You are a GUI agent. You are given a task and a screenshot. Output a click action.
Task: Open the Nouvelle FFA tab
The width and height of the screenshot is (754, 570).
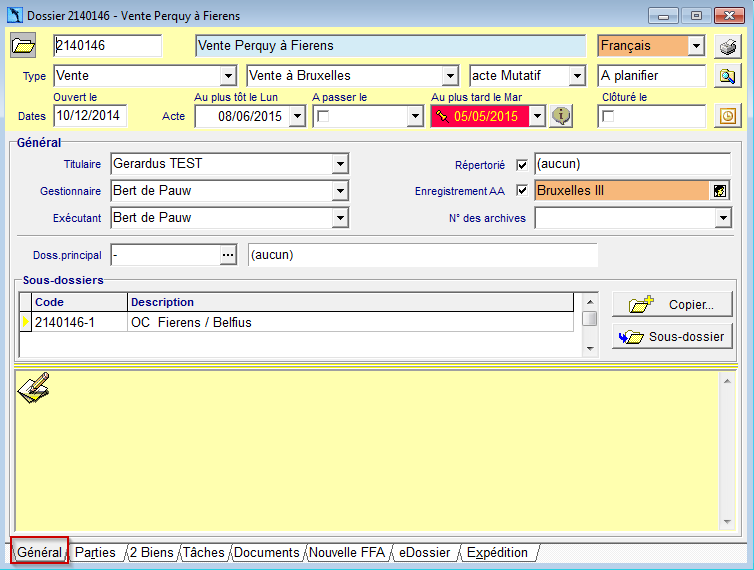pos(347,552)
